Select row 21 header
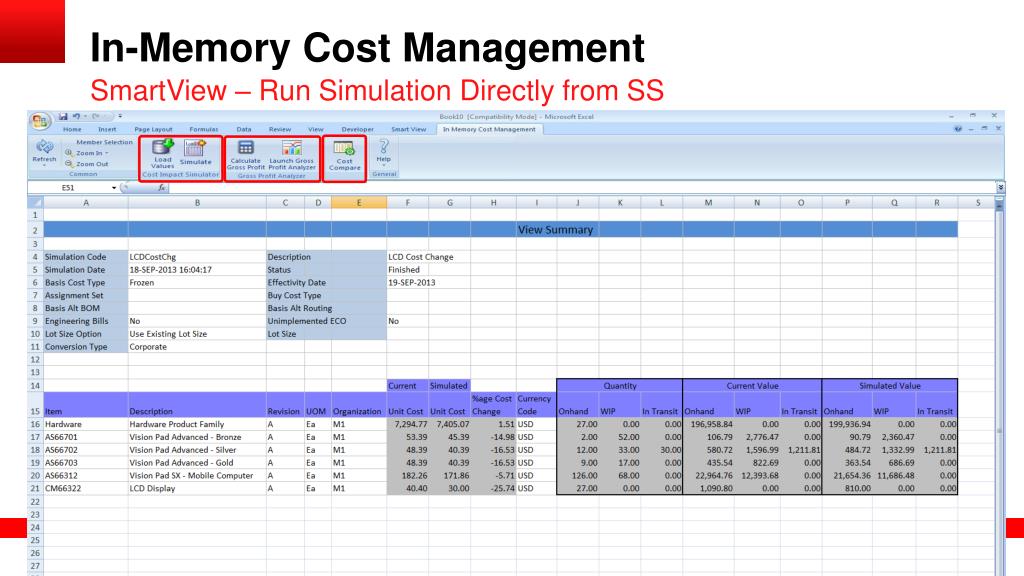Viewport: 1024px width, 576px height. 35,488
